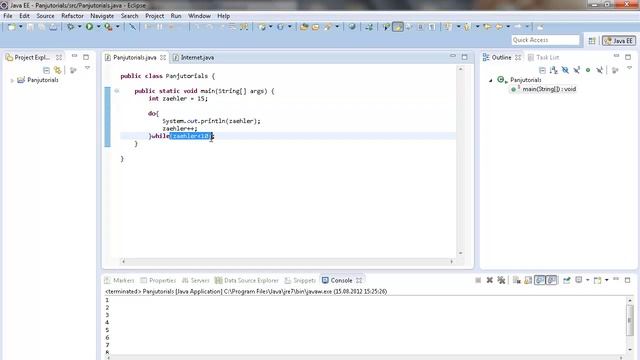The height and width of the screenshot is (360, 640).
Task: Click the New file toolbar icon
Action: 12,27
